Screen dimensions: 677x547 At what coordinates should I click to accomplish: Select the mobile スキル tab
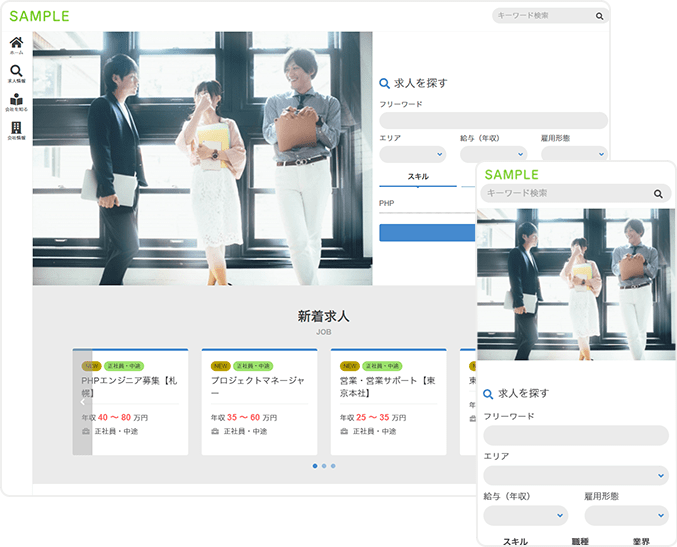(x=515, y=541)
